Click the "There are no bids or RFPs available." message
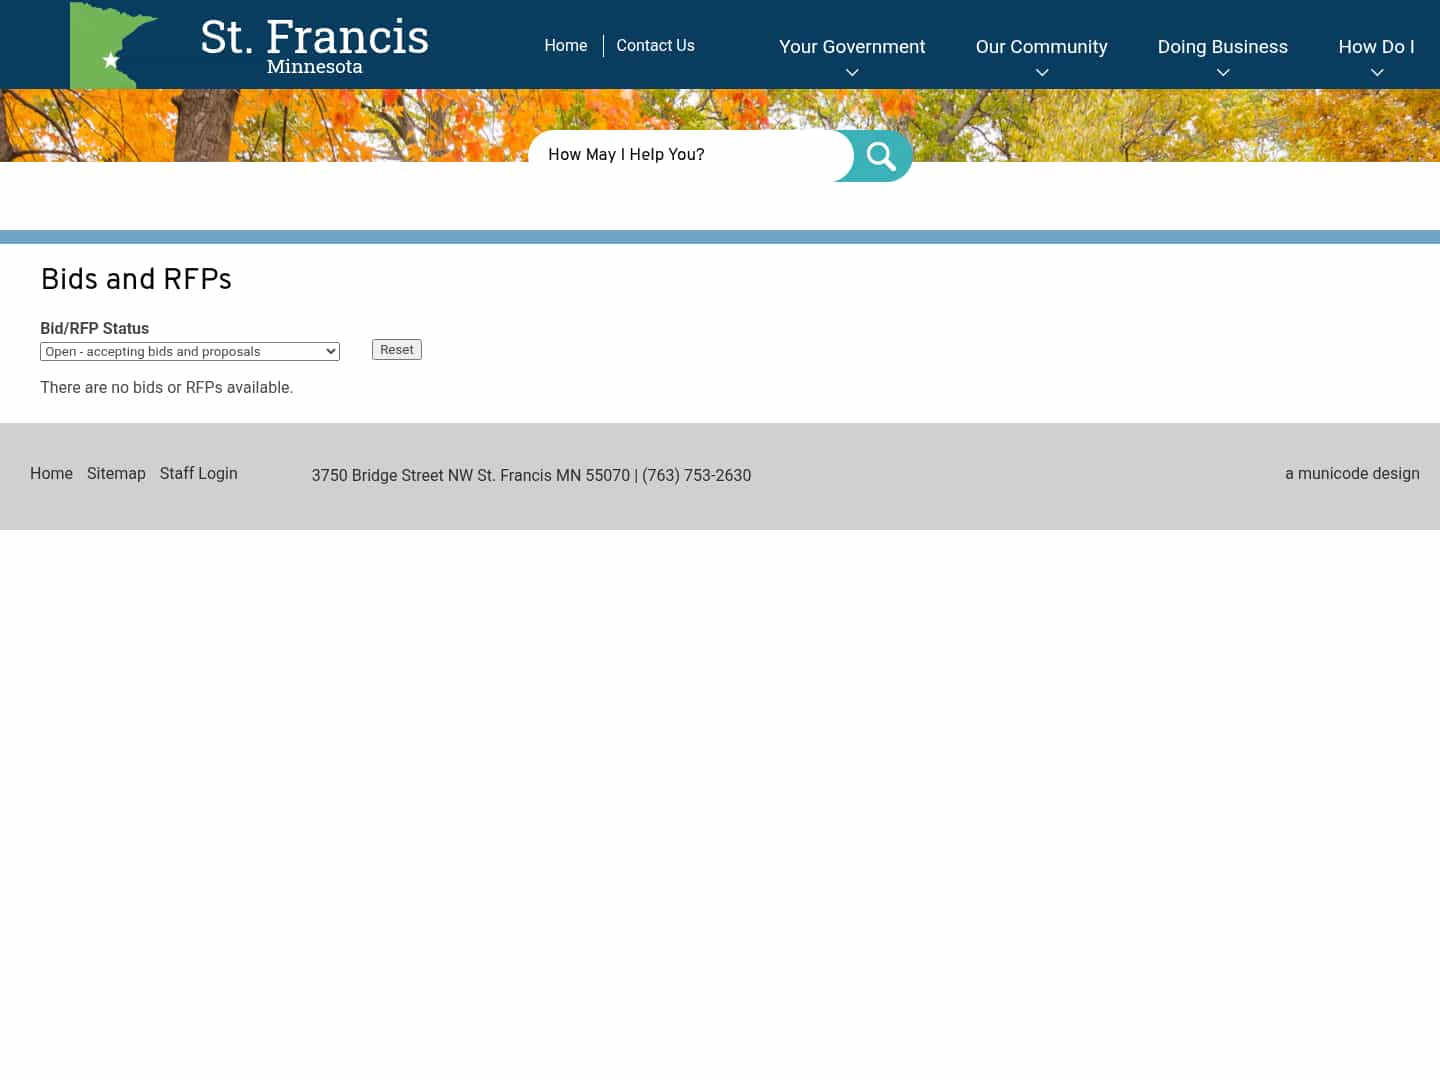 coord(166,388)
